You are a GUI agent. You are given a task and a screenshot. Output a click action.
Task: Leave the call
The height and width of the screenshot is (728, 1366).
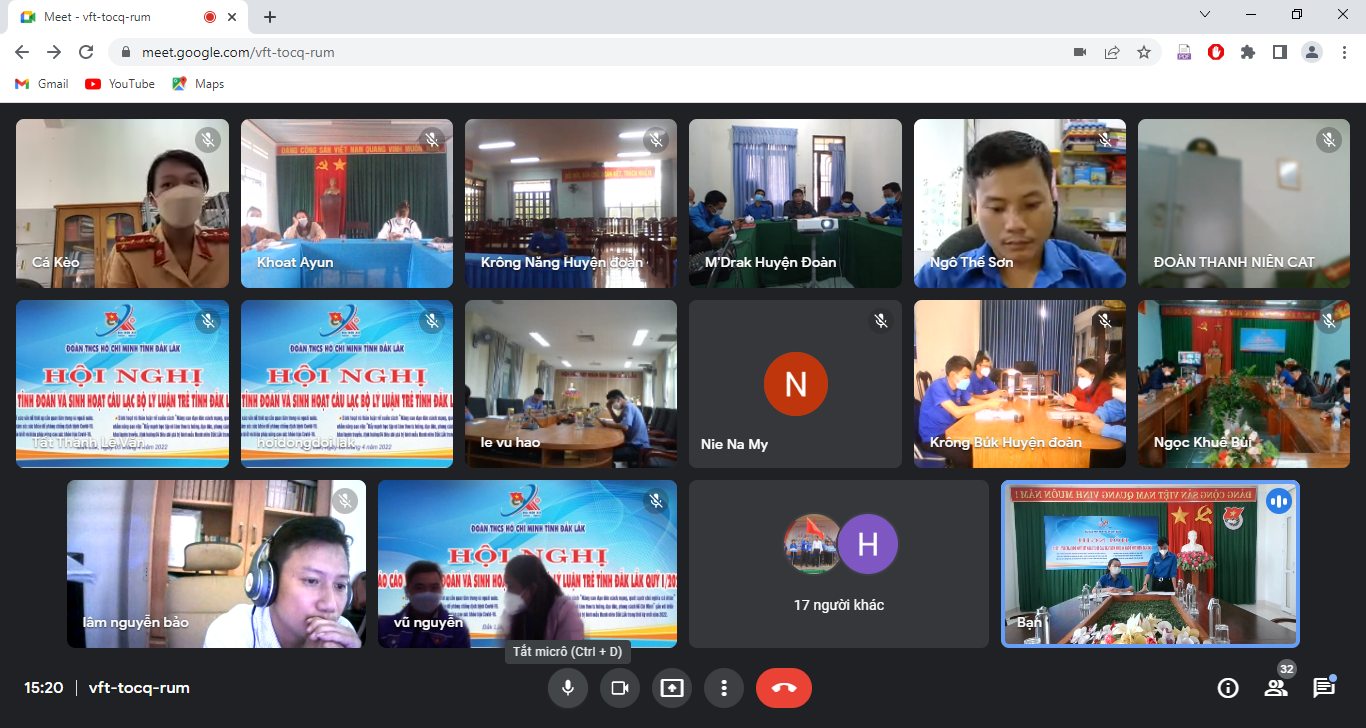pos(784,687)
